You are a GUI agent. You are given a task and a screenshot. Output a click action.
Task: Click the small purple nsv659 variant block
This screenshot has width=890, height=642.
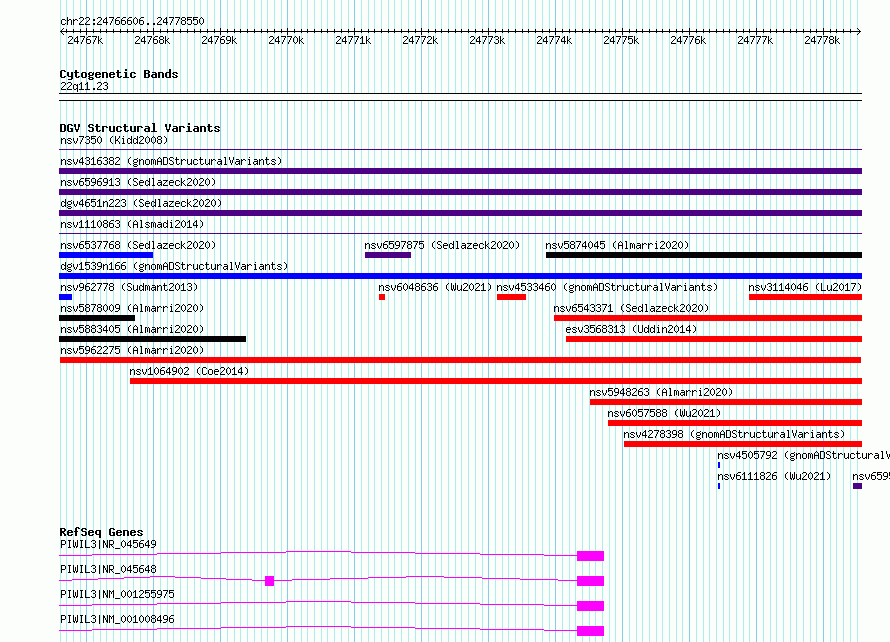tap(858, 486)
